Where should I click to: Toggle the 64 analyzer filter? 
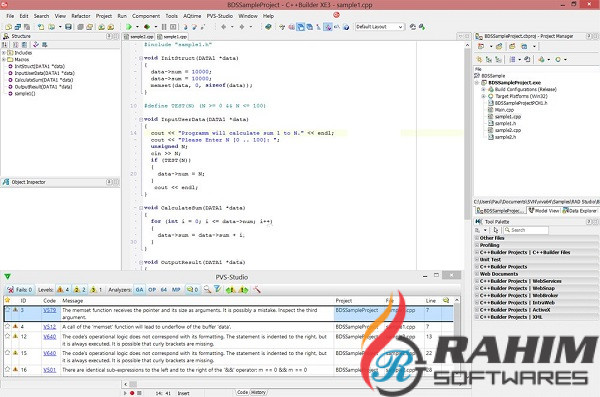tap(164, 290)
